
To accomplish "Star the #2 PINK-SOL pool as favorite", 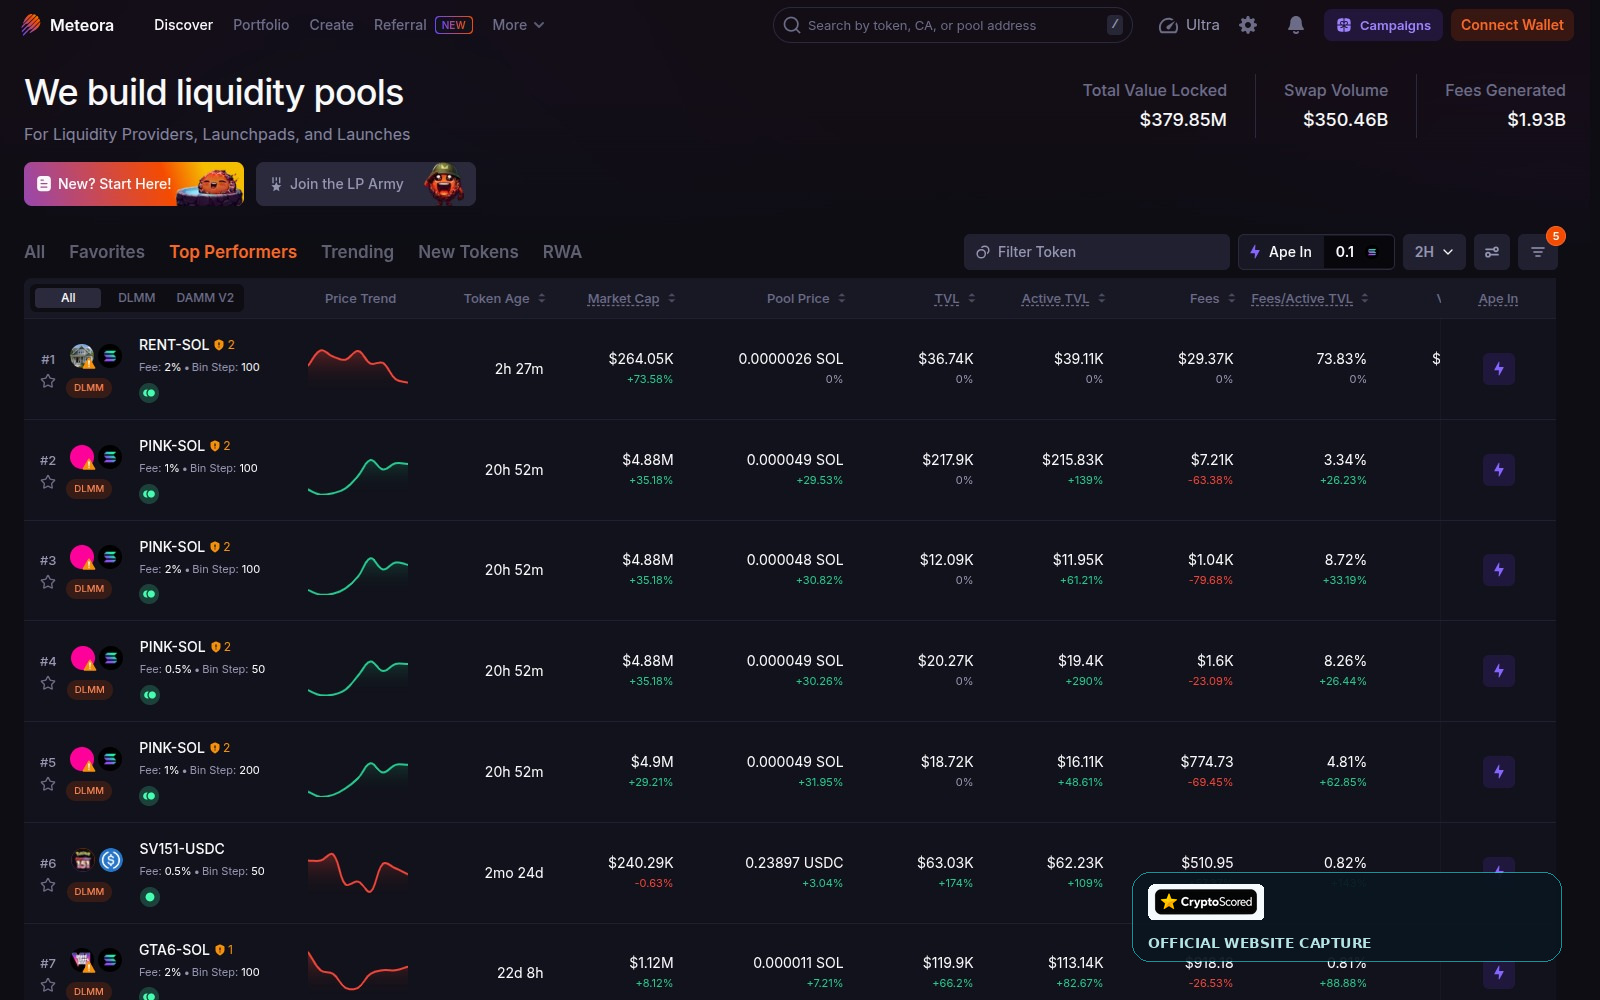I will [x=48, y=482].
